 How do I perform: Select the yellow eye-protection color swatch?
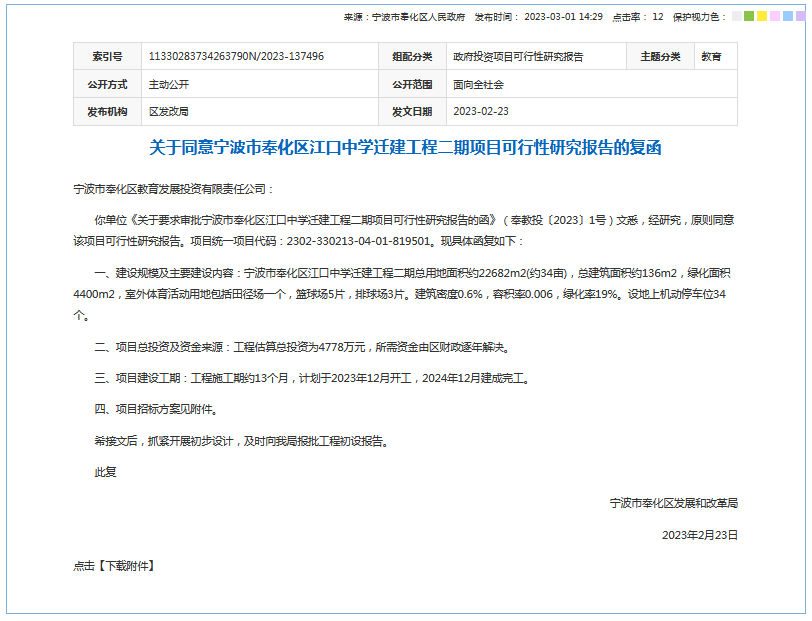tap(762, 17)
